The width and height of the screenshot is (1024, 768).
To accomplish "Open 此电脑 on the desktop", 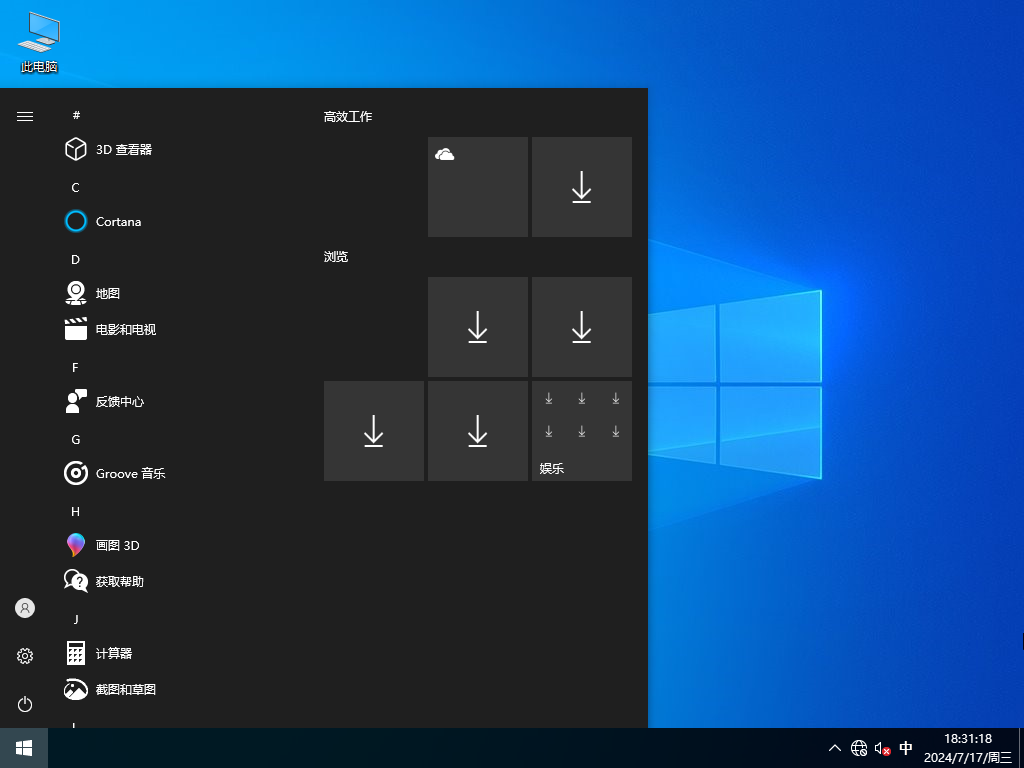I will [38, 40].
